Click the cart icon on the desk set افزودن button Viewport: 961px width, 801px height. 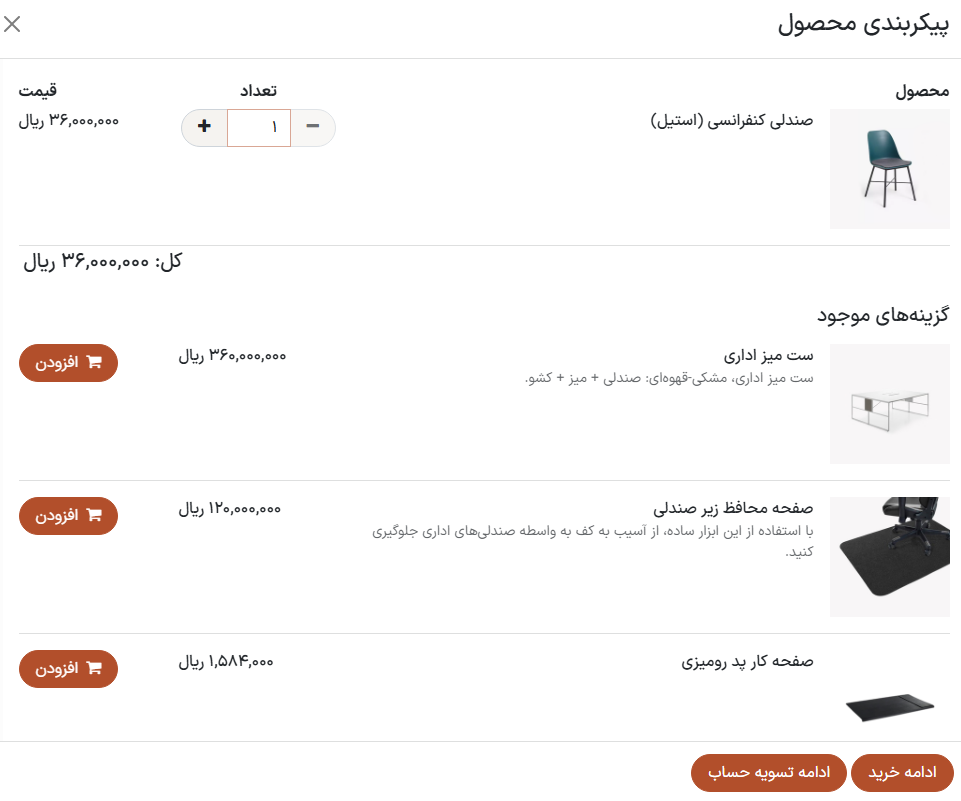tap(94, 363)
